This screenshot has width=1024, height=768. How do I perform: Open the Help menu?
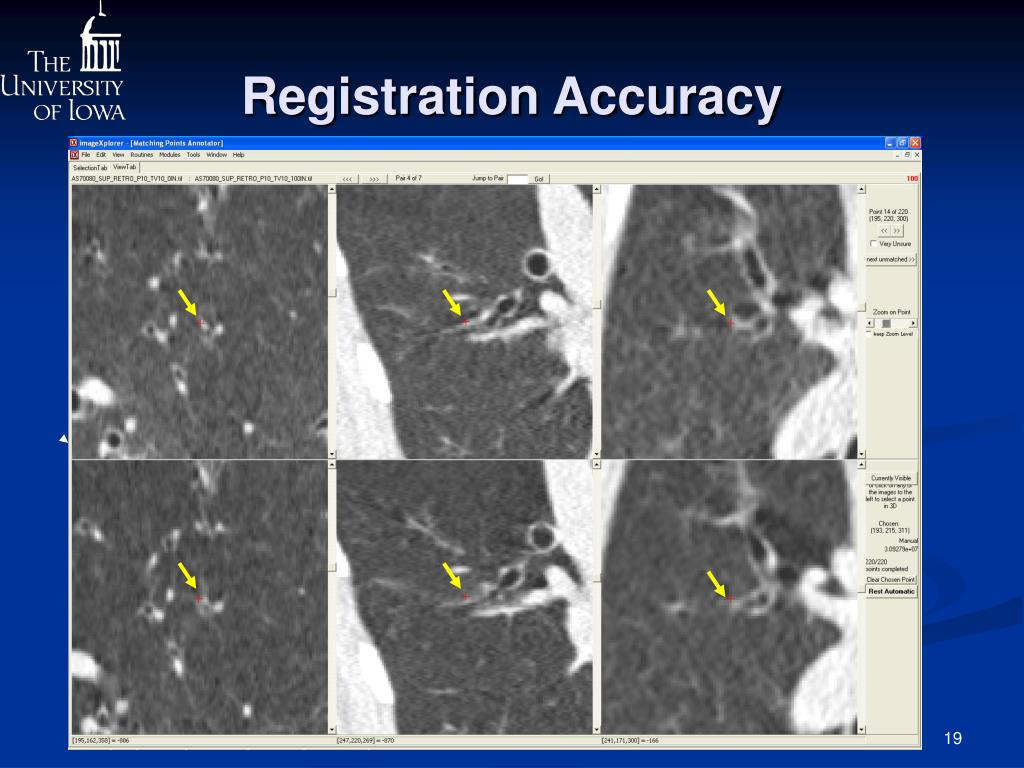point(238,155)
